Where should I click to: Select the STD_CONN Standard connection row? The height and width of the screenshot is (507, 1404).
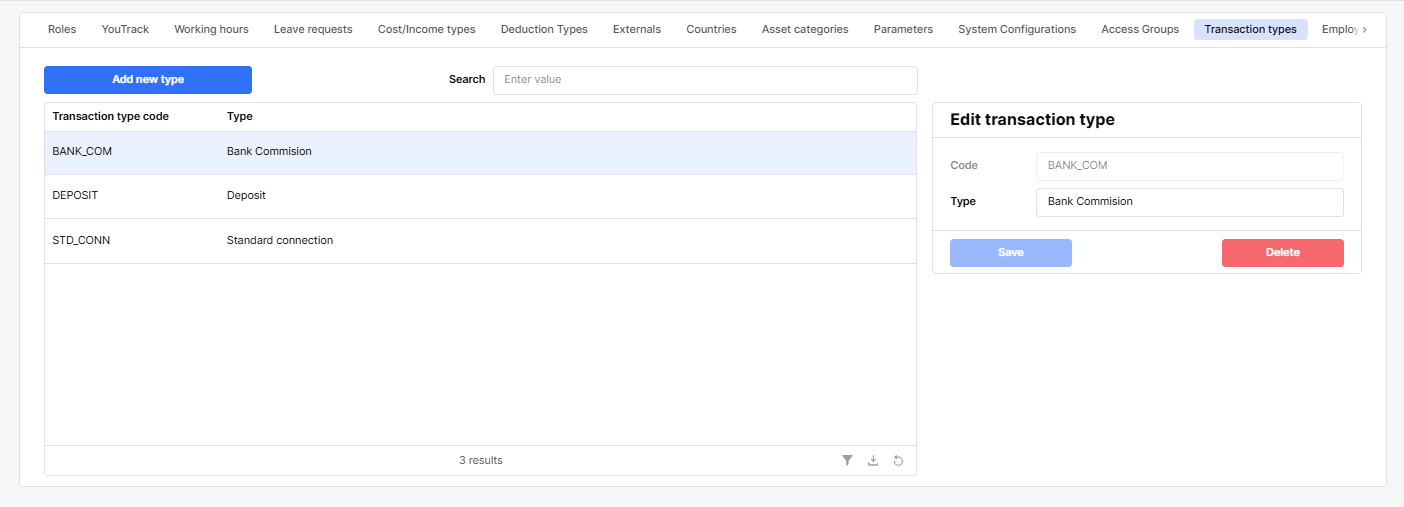[x=480, y=241]
